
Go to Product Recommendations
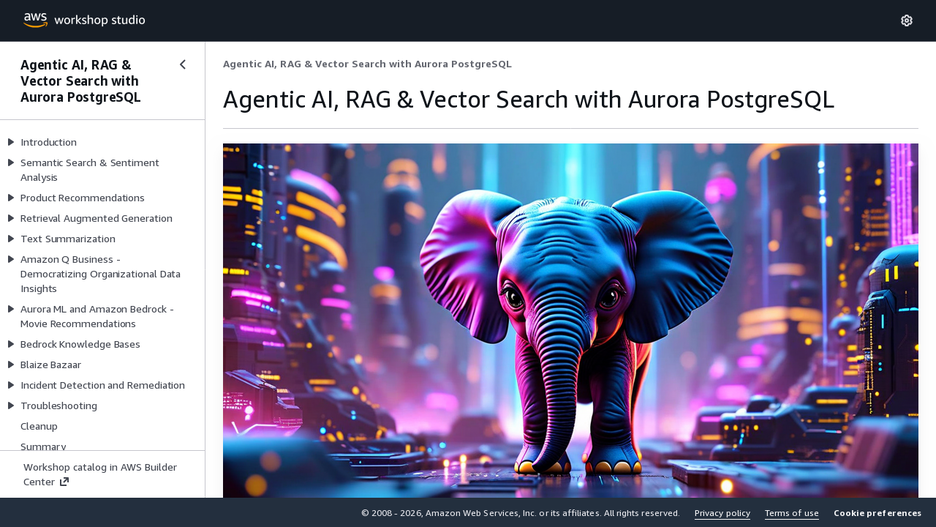82,198
